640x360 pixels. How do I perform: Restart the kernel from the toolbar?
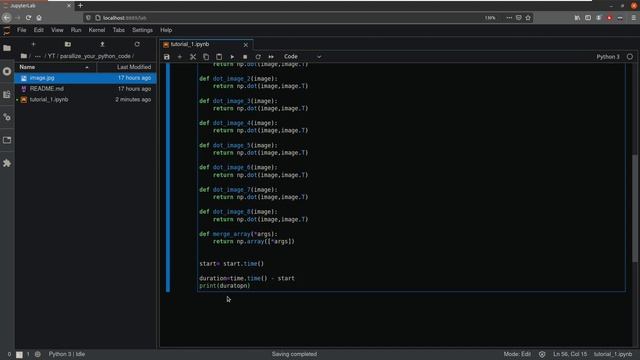[x=258, y=57]
